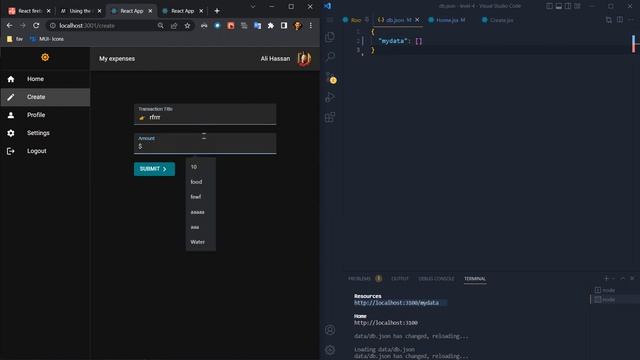The height and width of the screenshot is (360, 640).
Task: Click the red extension icon in Chrome toolbar
Action: [231, 25]
